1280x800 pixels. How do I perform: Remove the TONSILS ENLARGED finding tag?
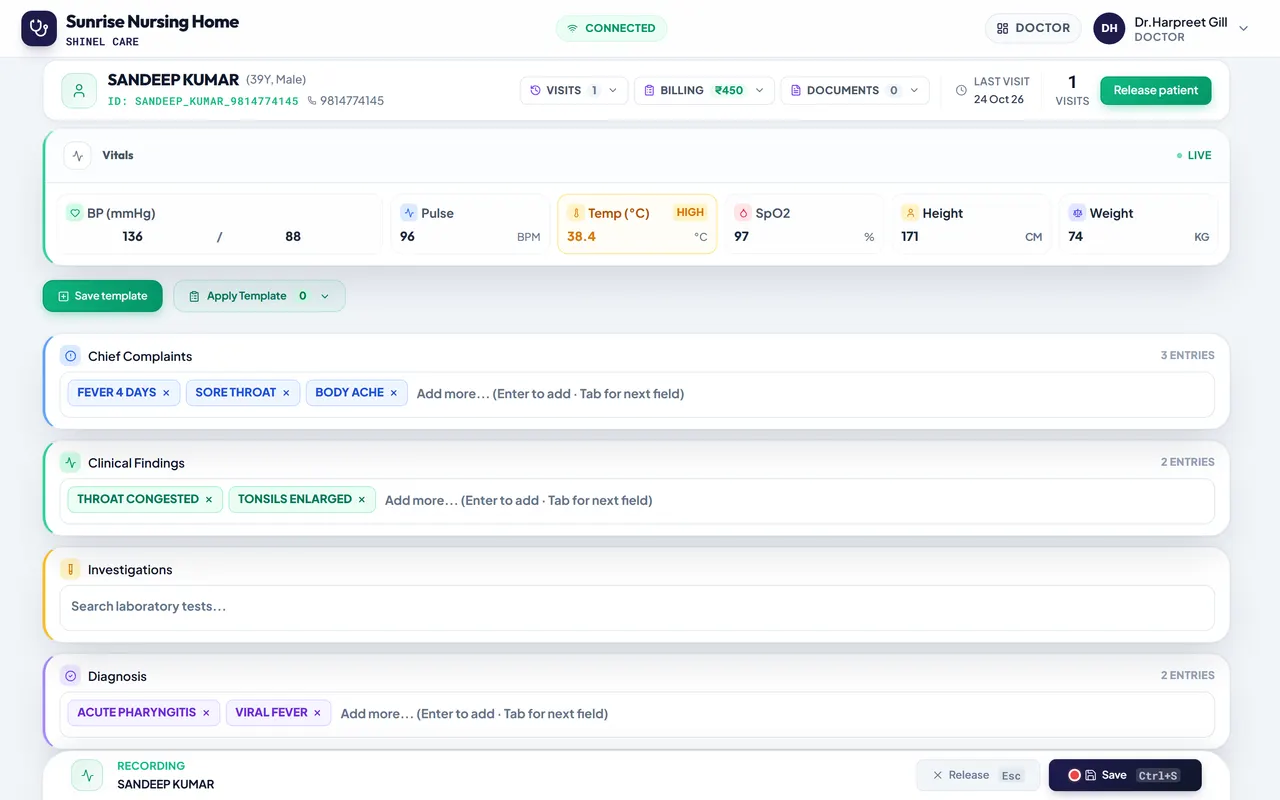point(362,499)
